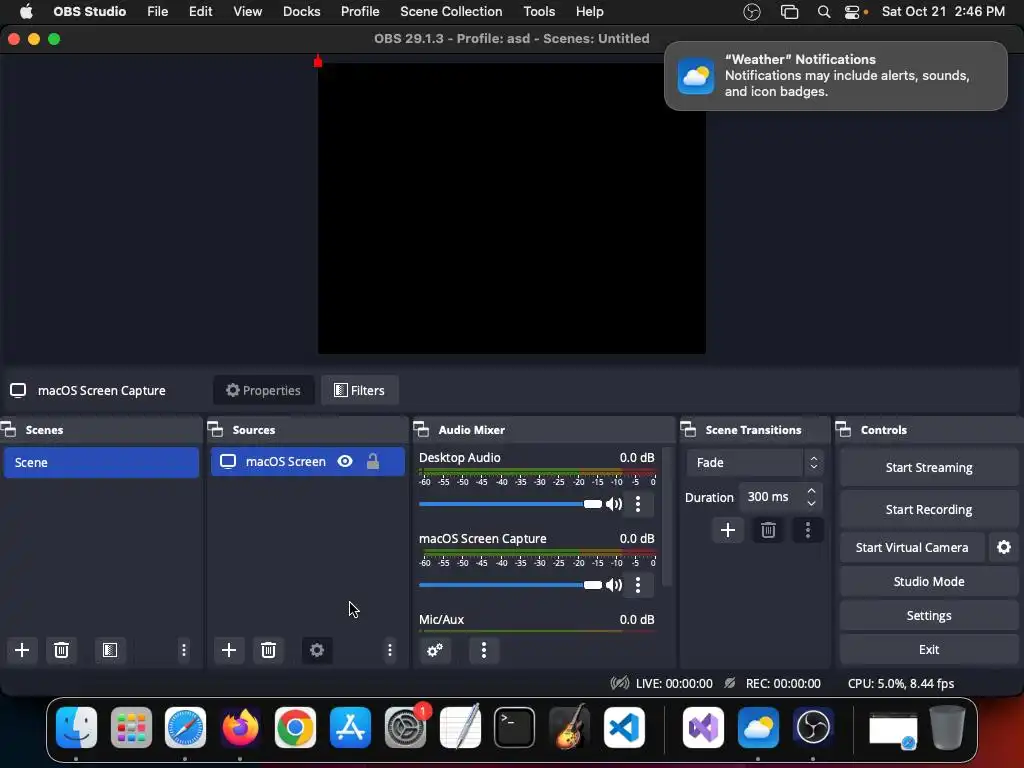This screenshot has width=1024, height=768.
Task: Increase transition duration with up arrow
Action: pos(811,490)
